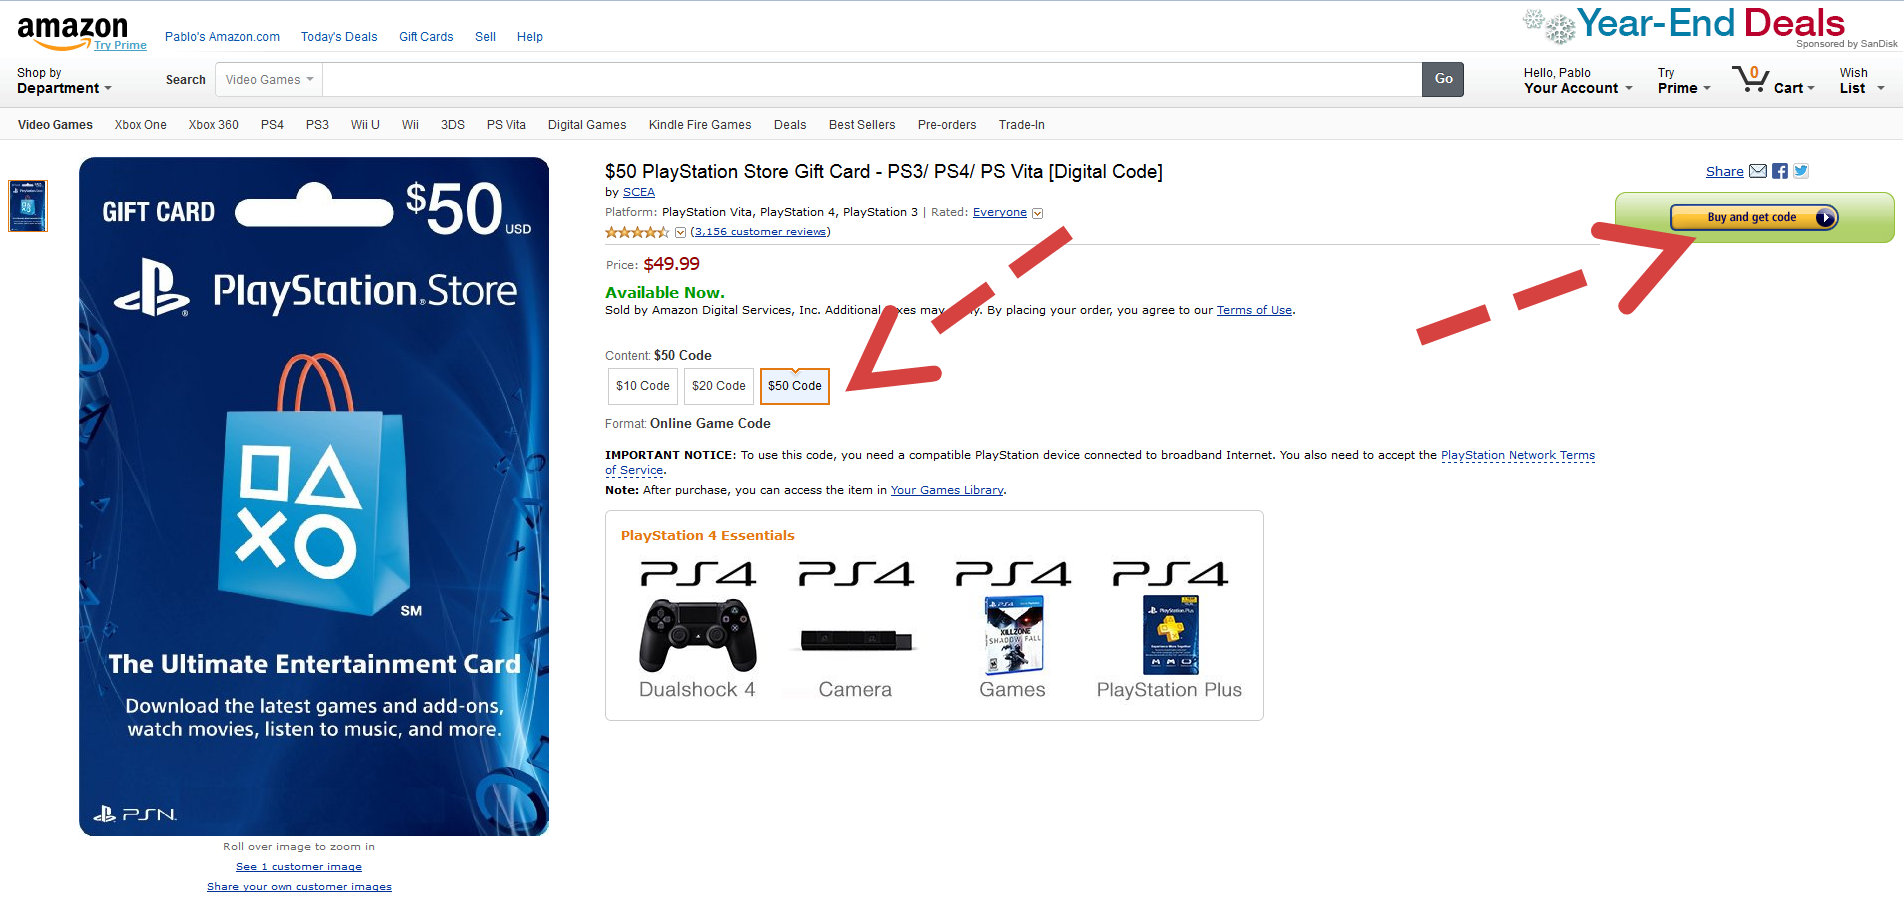Open Kindle Fire Games tab

tap(700, 125)
